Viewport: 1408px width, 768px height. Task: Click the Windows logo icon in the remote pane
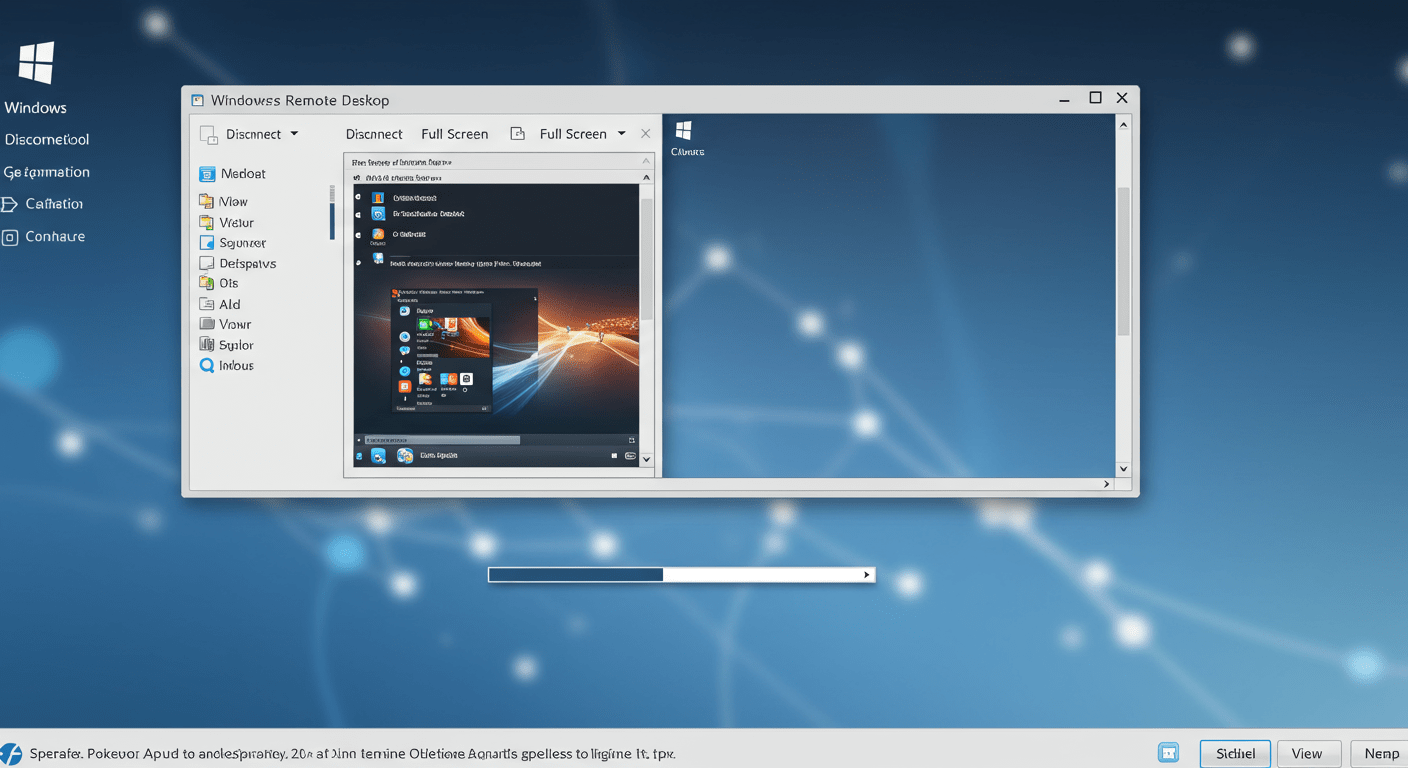684,130
